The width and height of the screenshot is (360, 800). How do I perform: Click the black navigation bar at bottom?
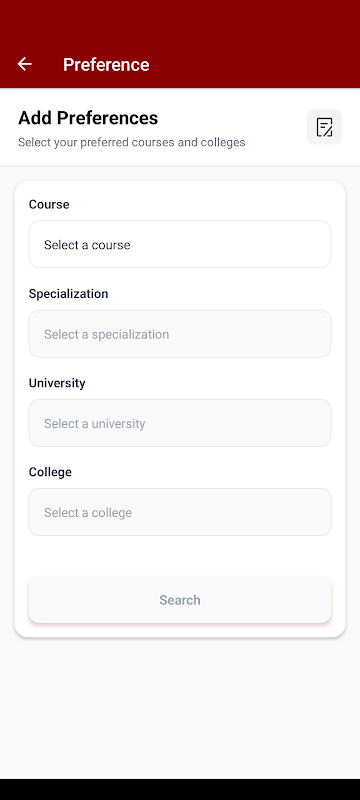[x=180, y=789]
